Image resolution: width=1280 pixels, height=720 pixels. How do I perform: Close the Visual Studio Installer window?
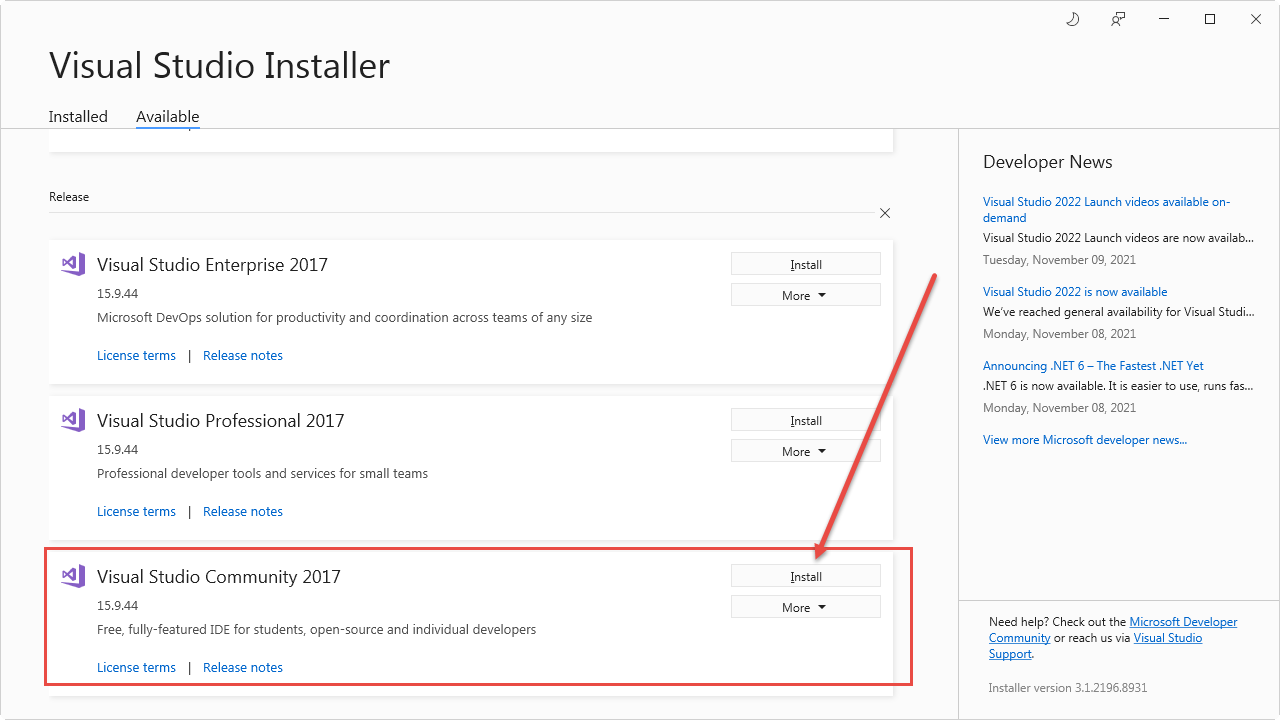1256,19
